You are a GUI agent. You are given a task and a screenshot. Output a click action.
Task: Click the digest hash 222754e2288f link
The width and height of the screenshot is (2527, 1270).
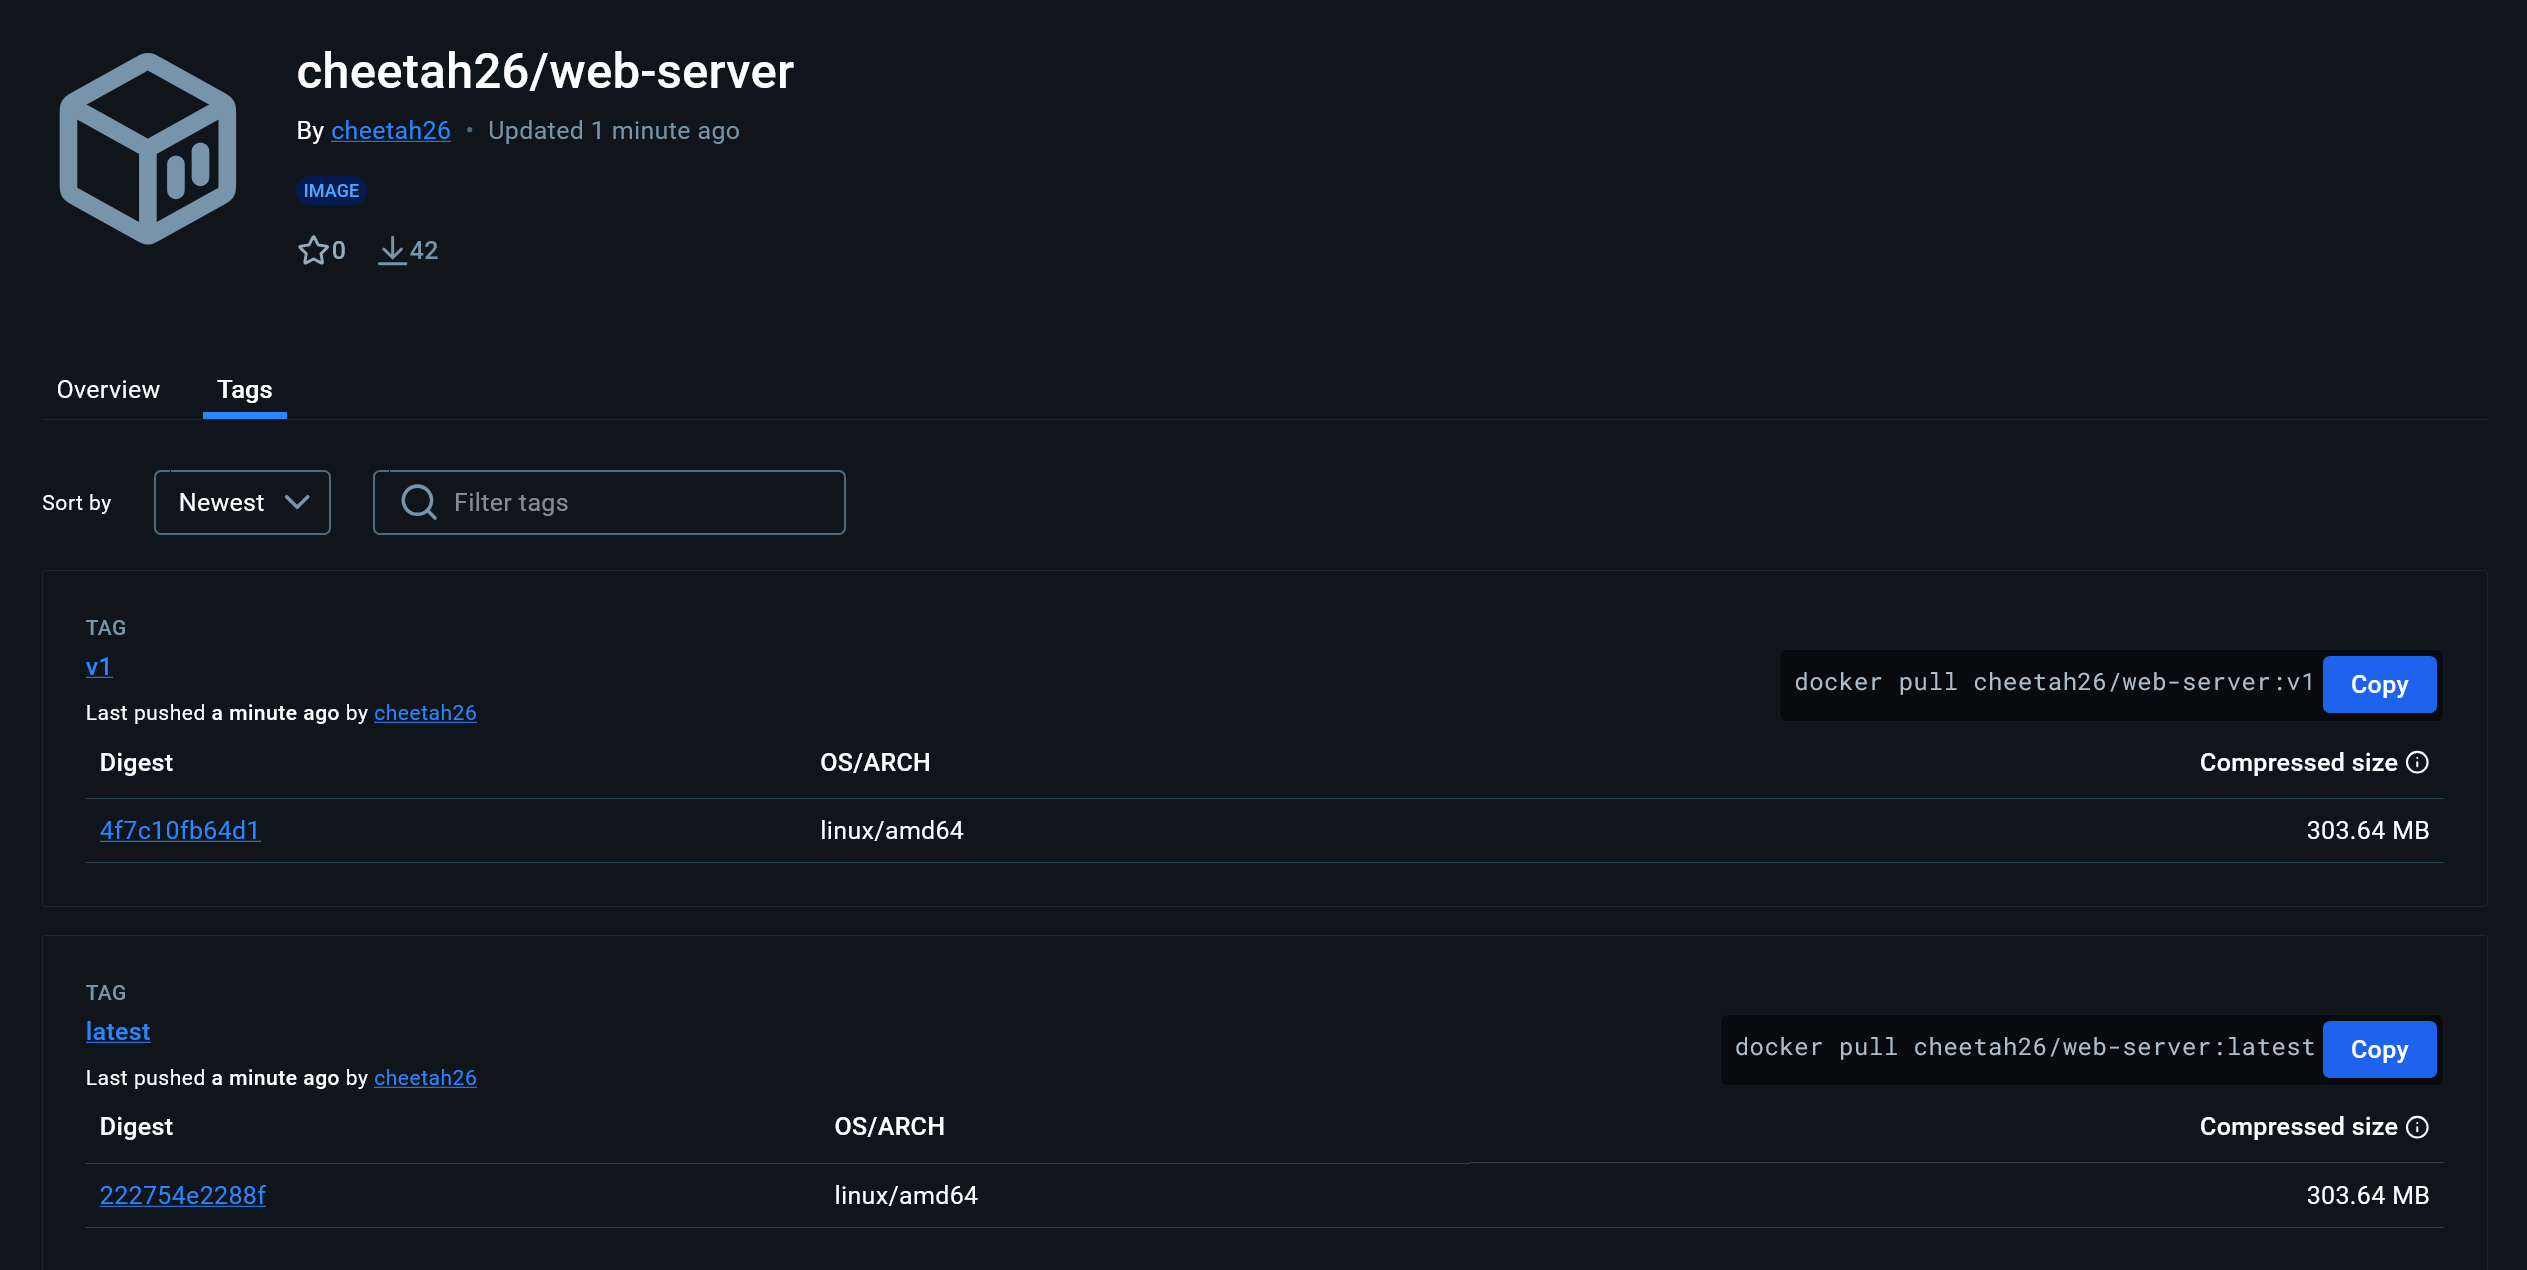(183, 1194)
